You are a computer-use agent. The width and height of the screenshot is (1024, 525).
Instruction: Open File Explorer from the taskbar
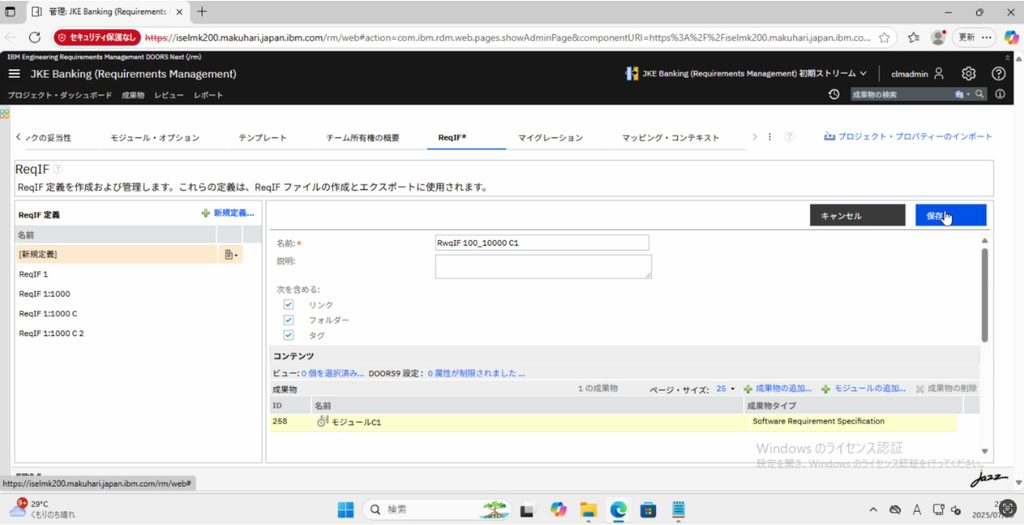click(589, 509)
